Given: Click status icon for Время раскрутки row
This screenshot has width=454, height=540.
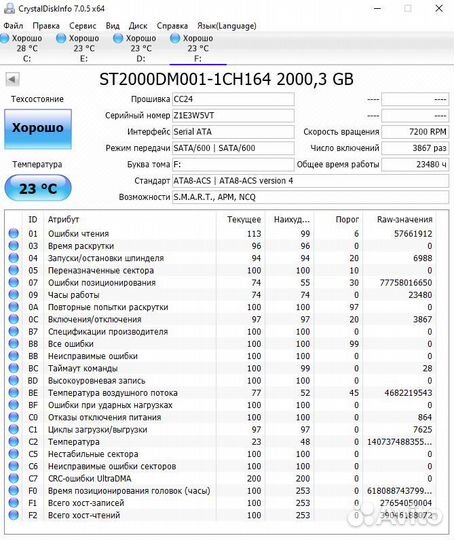Looking at the screenshot, I should [x=14, y=246].
